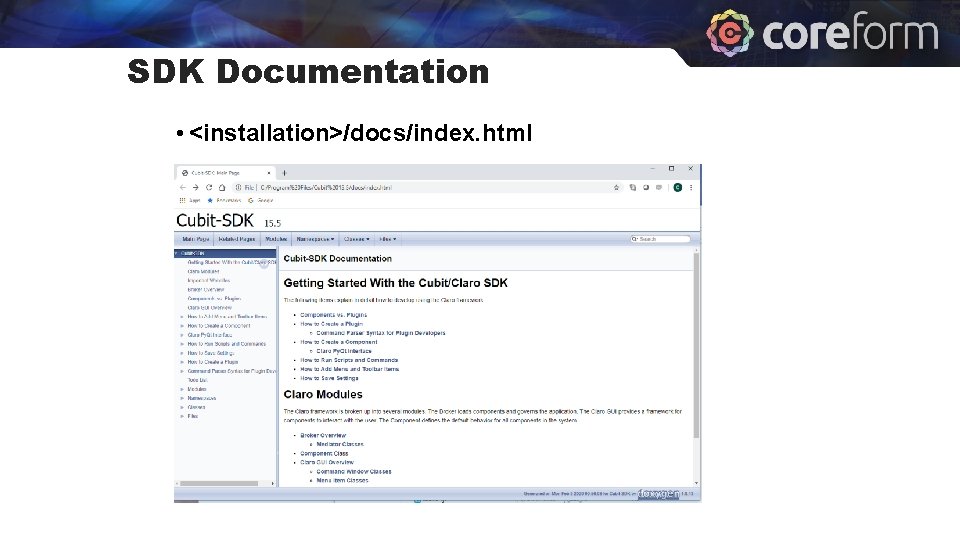The image size is (960, 540).
Task: Click the sidebar horizontal scrollbar
Action: click(x=219, y=484)
